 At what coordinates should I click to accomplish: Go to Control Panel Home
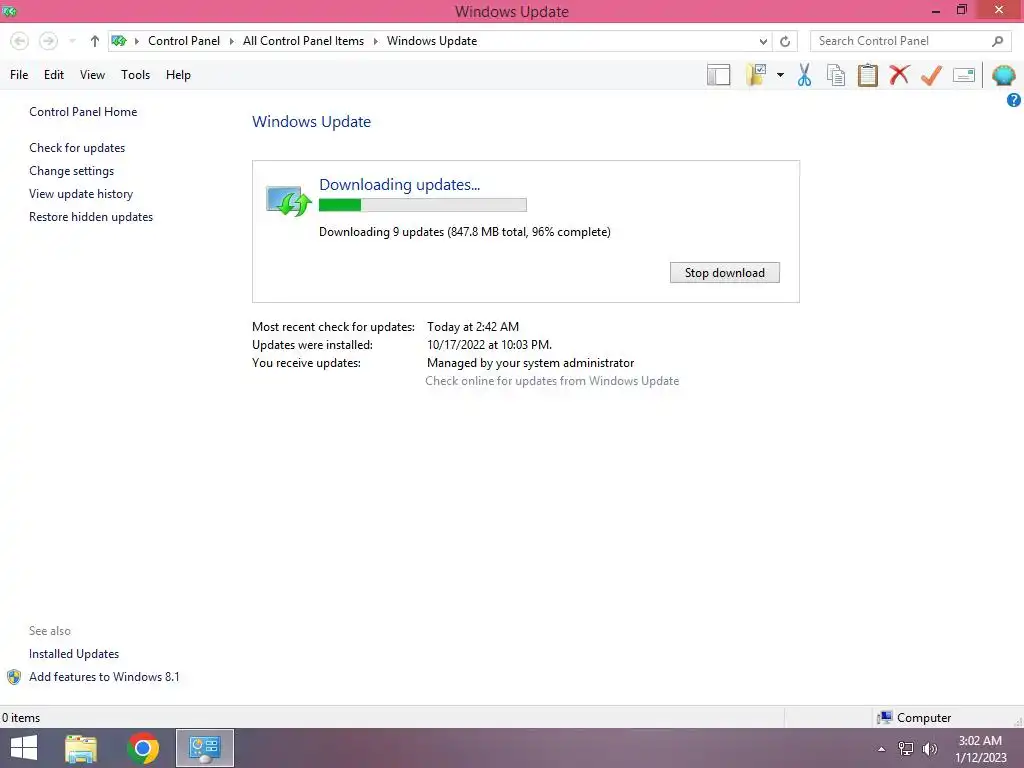tap(83, 112)
